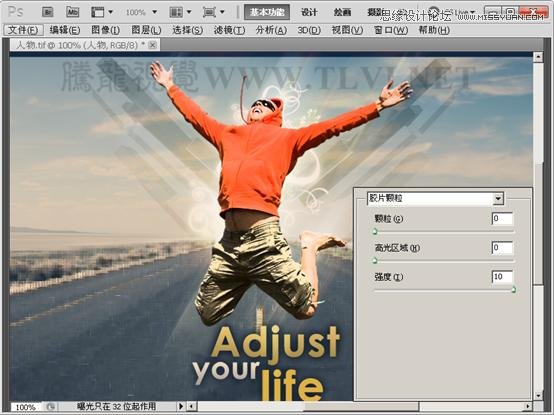Open the status bar info flyout arrow
Screen dimensions: 554x415
pos(181,407)
